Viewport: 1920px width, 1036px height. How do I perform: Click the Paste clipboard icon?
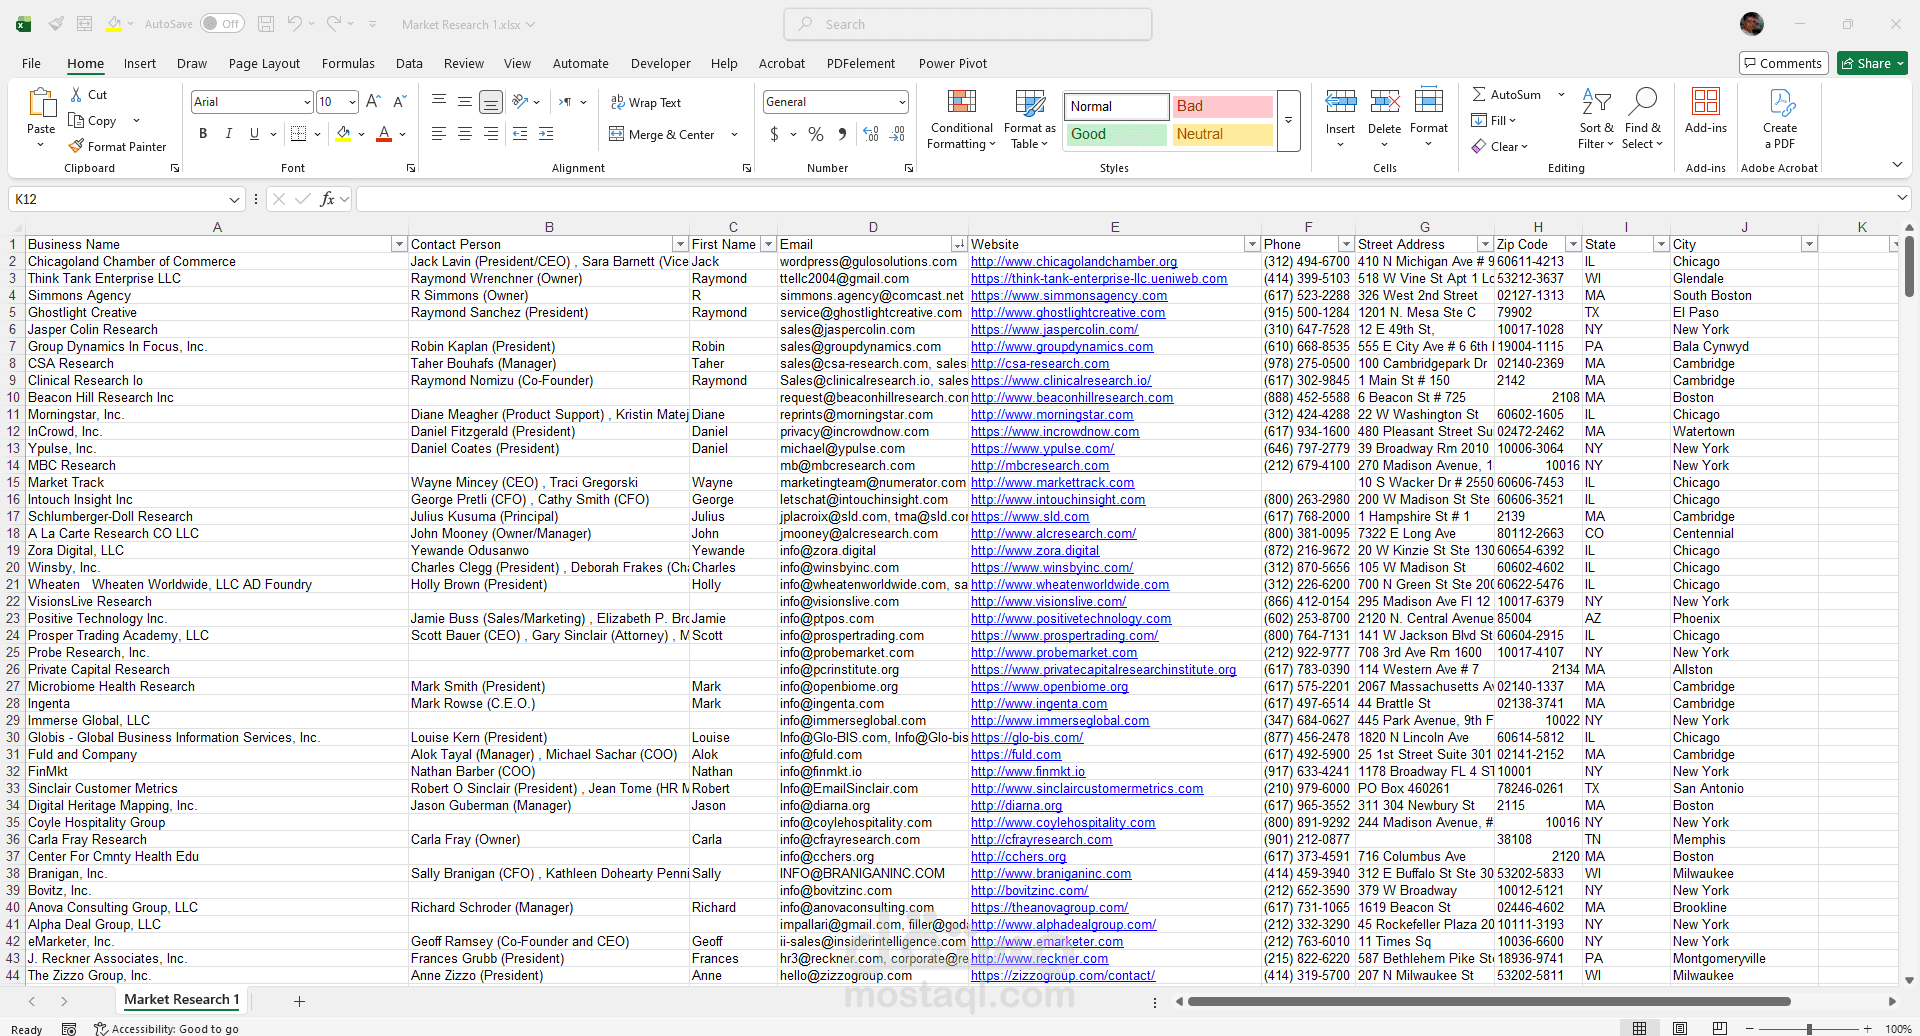41,103
